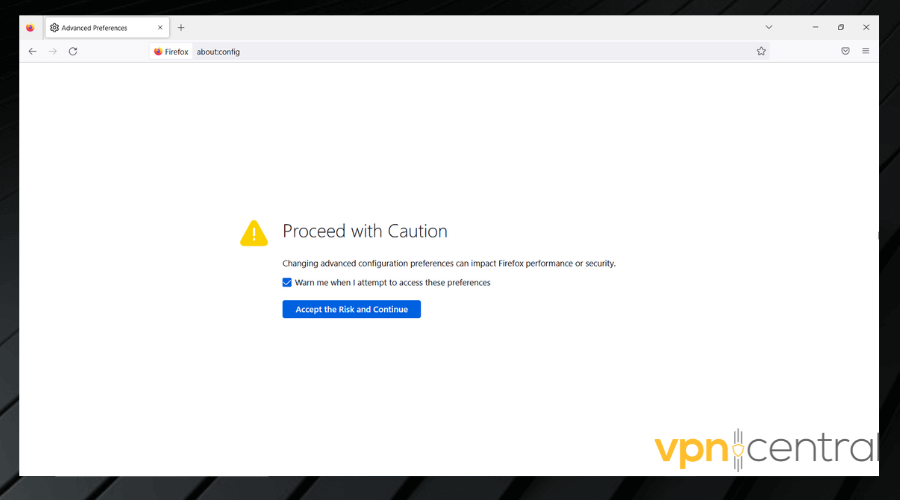
Task: Open a new tab with plus button
Action: tap(181, 27)
